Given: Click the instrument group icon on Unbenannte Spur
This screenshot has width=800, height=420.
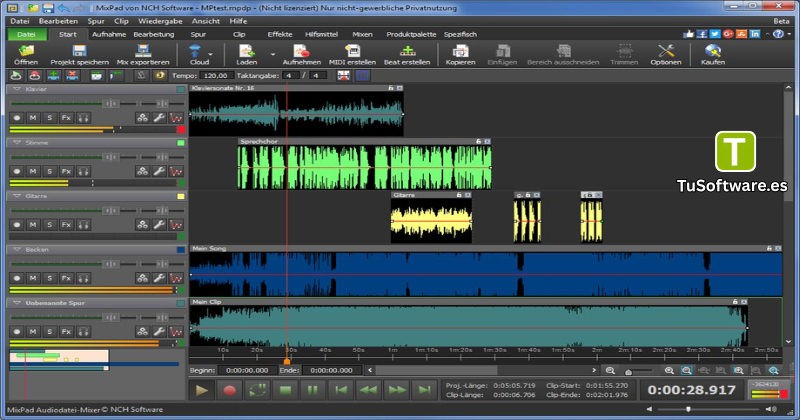Looking at the screenshot, I should pos(142,332).
